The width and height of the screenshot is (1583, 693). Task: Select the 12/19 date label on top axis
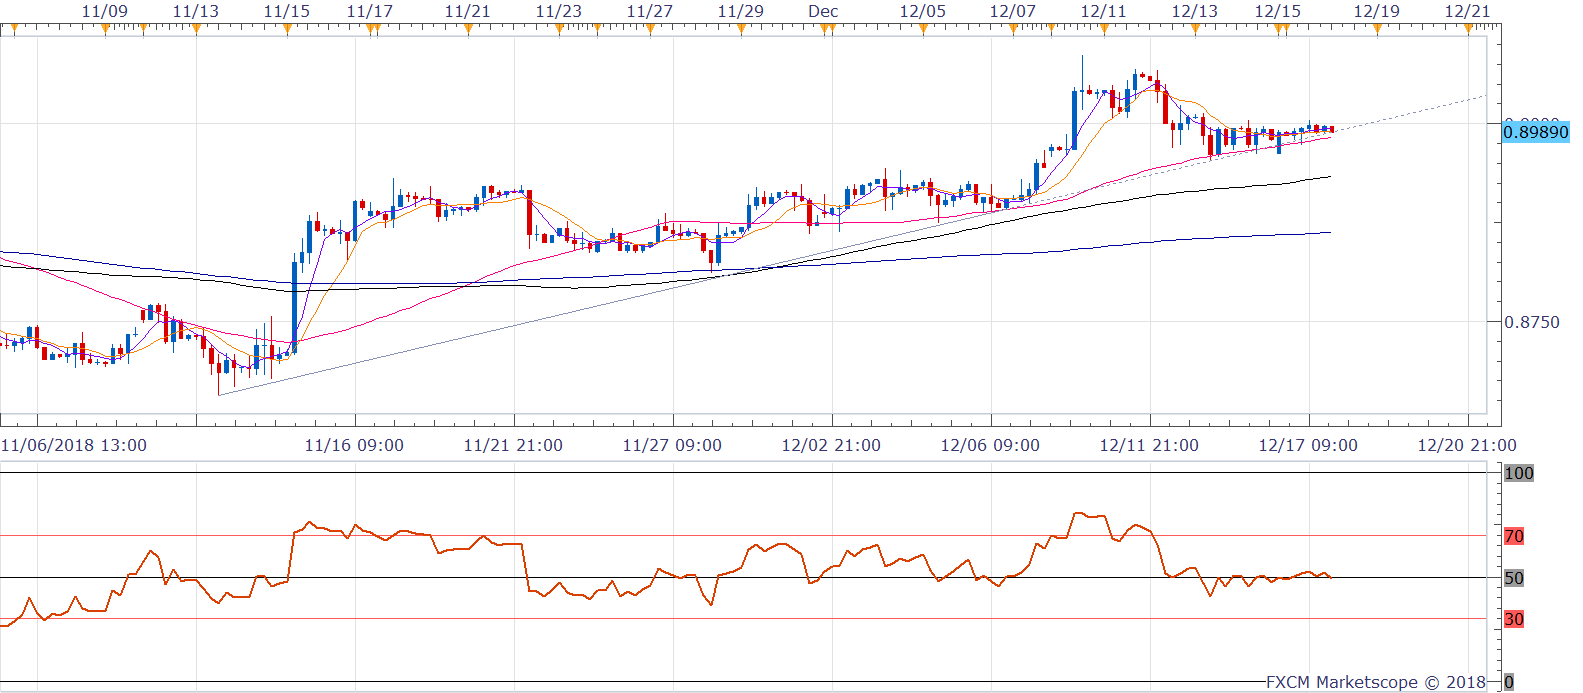pos(1376,11)
